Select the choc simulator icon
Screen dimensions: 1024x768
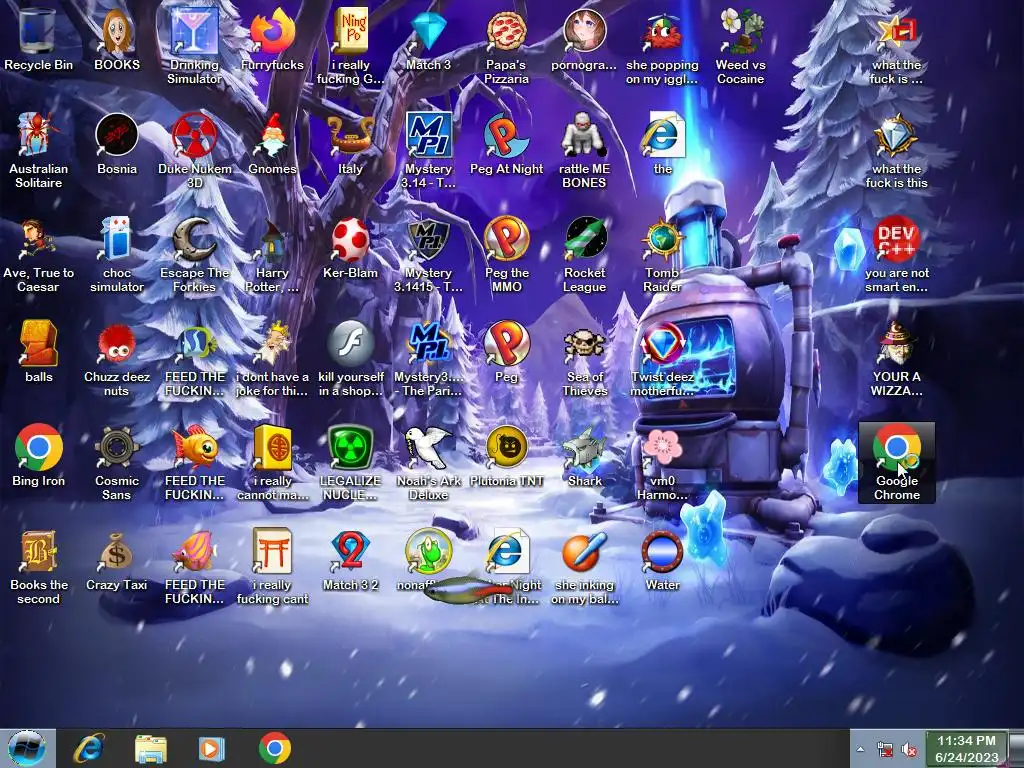116,255
